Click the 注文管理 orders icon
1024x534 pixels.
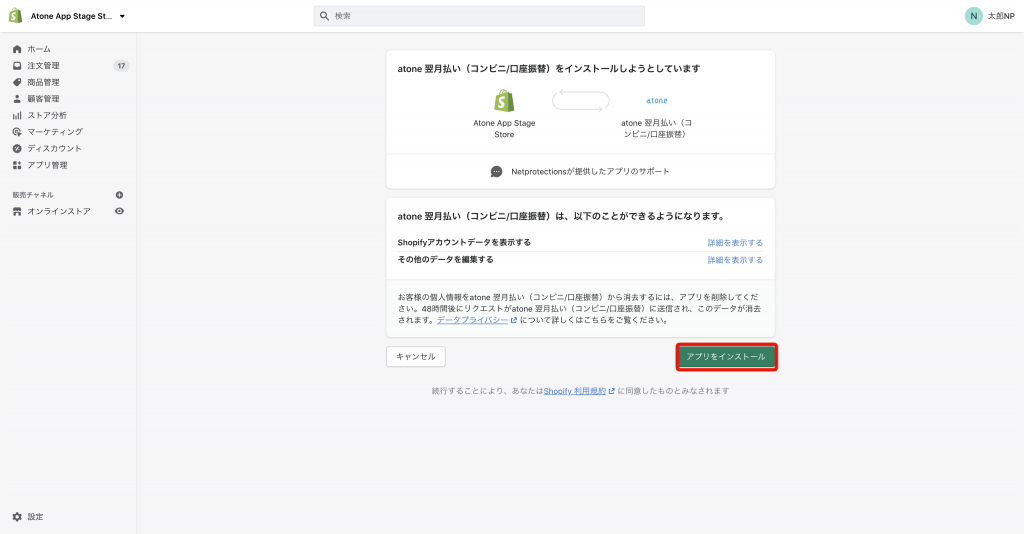click(17, 65)
